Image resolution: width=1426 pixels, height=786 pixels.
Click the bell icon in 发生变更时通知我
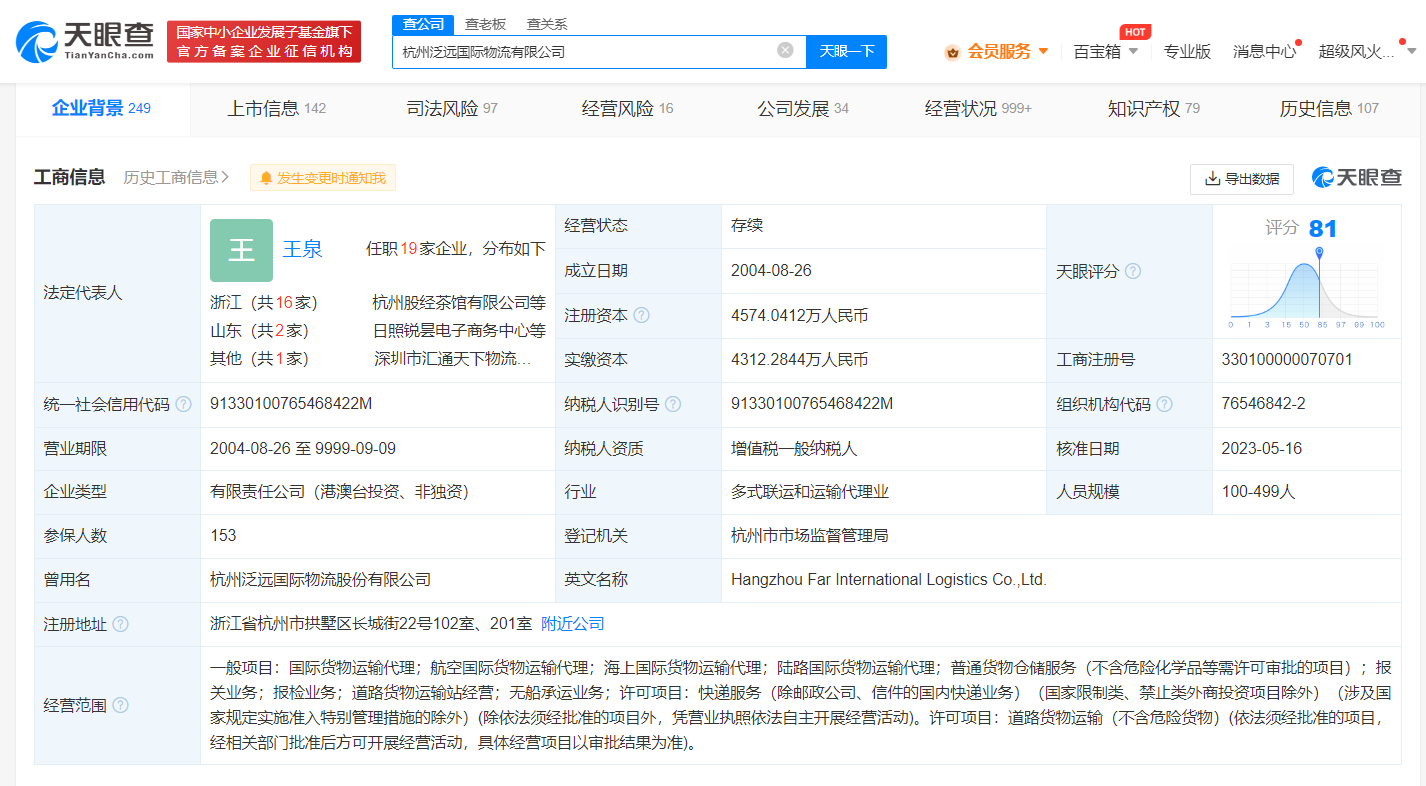[266, 178]
